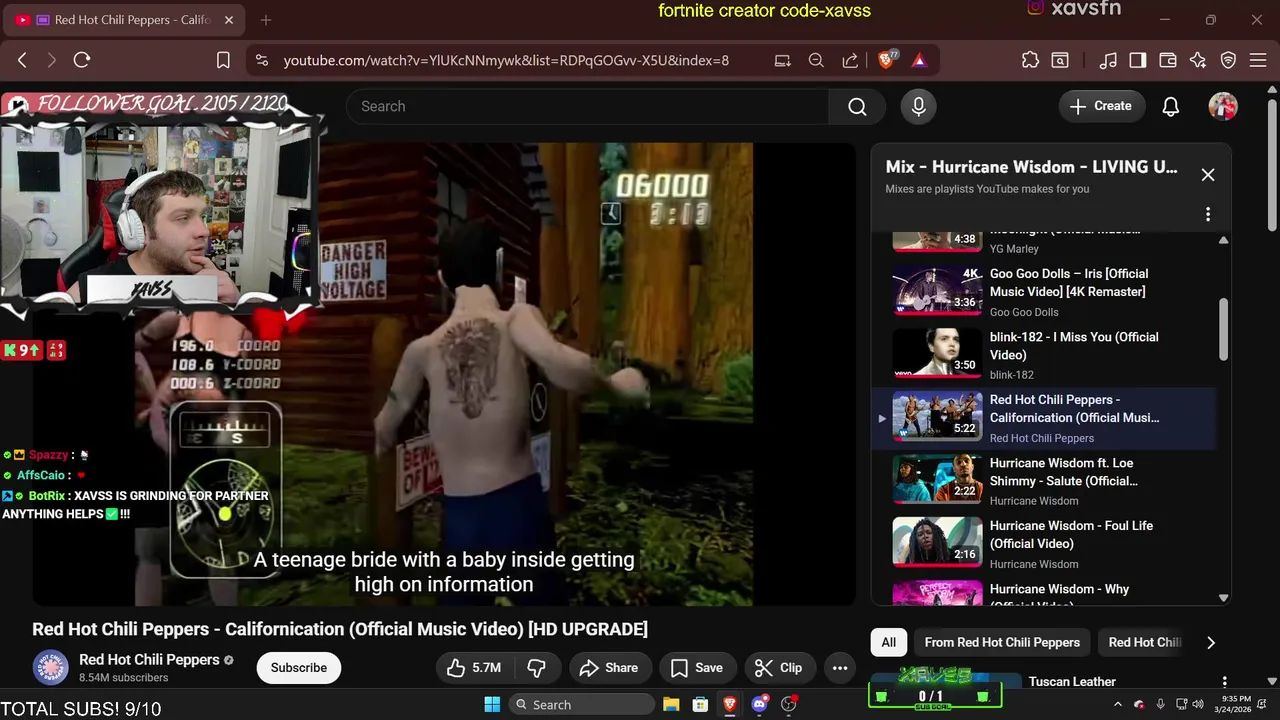Select the All filter chip
1280x720 pixels.
point(888,642)
